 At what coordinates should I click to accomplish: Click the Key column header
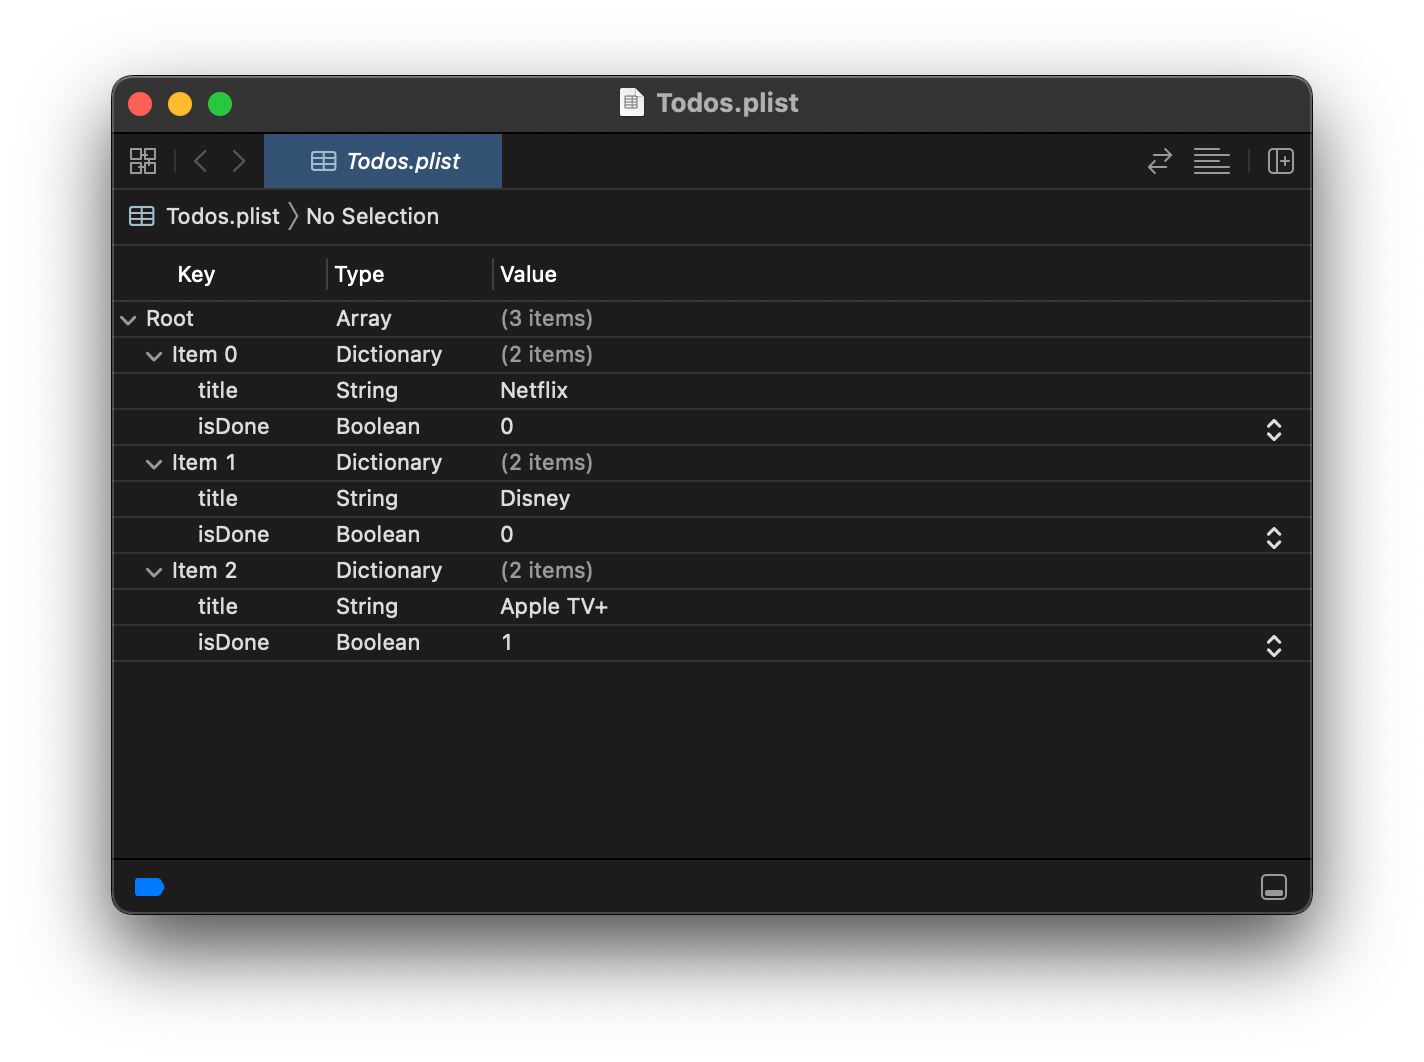(196, 274)
